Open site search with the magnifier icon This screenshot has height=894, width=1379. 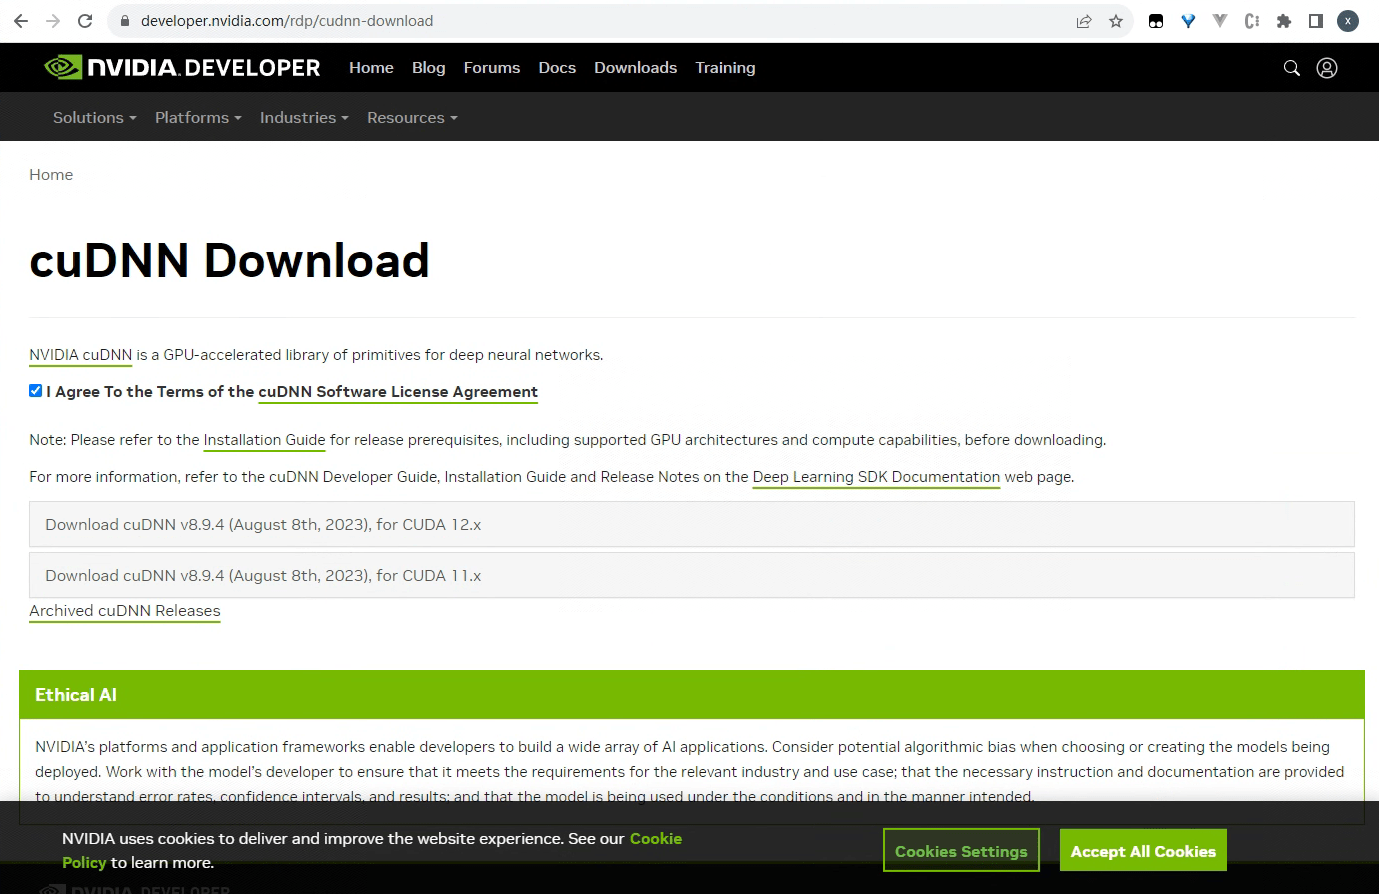[x=1292, y=68]
